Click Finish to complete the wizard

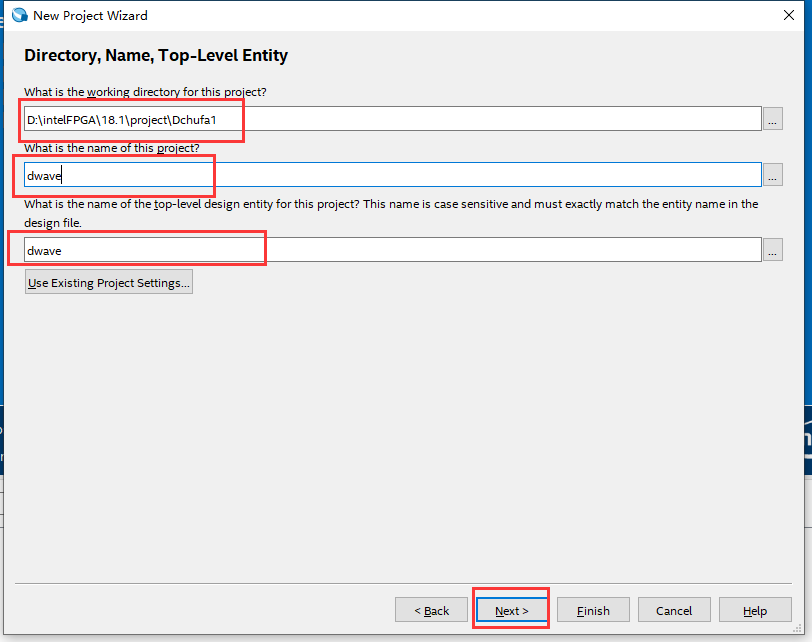click(x=593, y=610)
